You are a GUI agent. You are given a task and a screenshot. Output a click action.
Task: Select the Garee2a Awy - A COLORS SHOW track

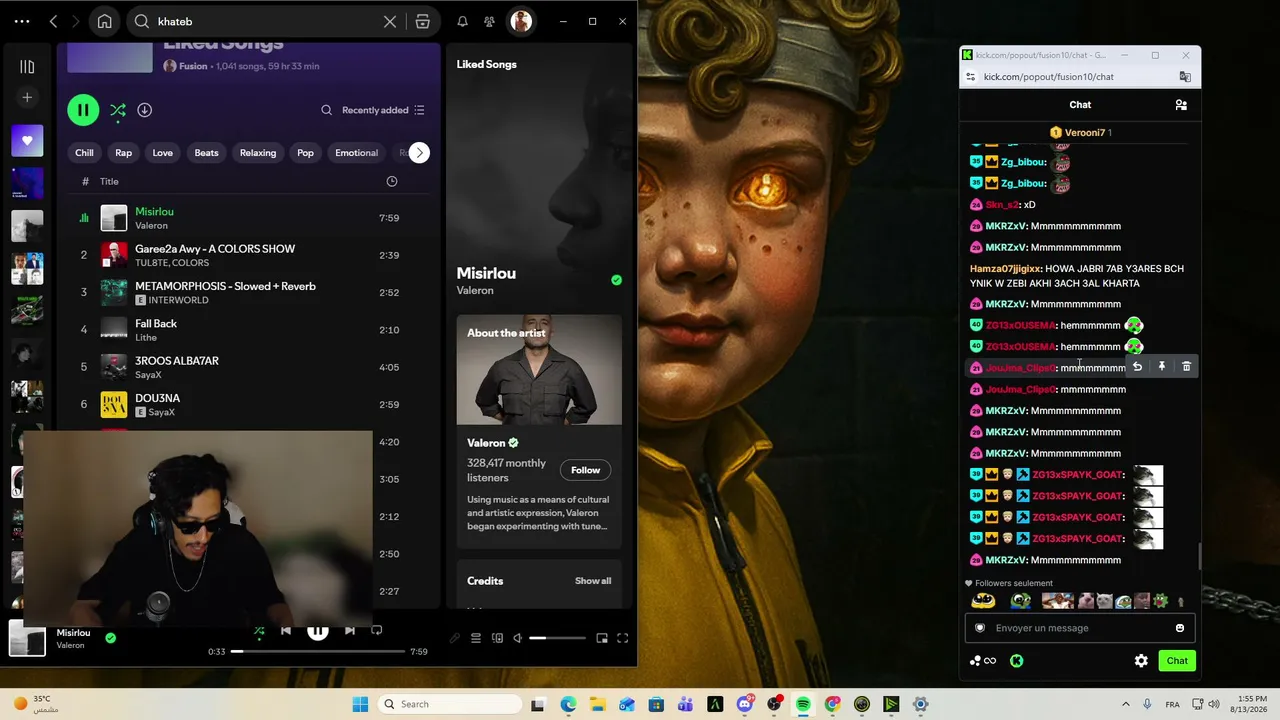click(248, 255)
